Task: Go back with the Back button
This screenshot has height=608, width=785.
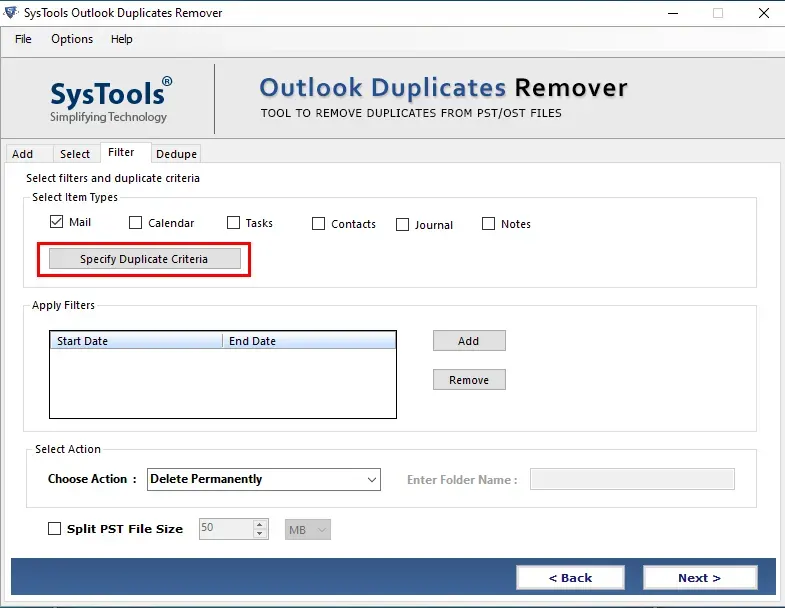Action: (570, 577)
